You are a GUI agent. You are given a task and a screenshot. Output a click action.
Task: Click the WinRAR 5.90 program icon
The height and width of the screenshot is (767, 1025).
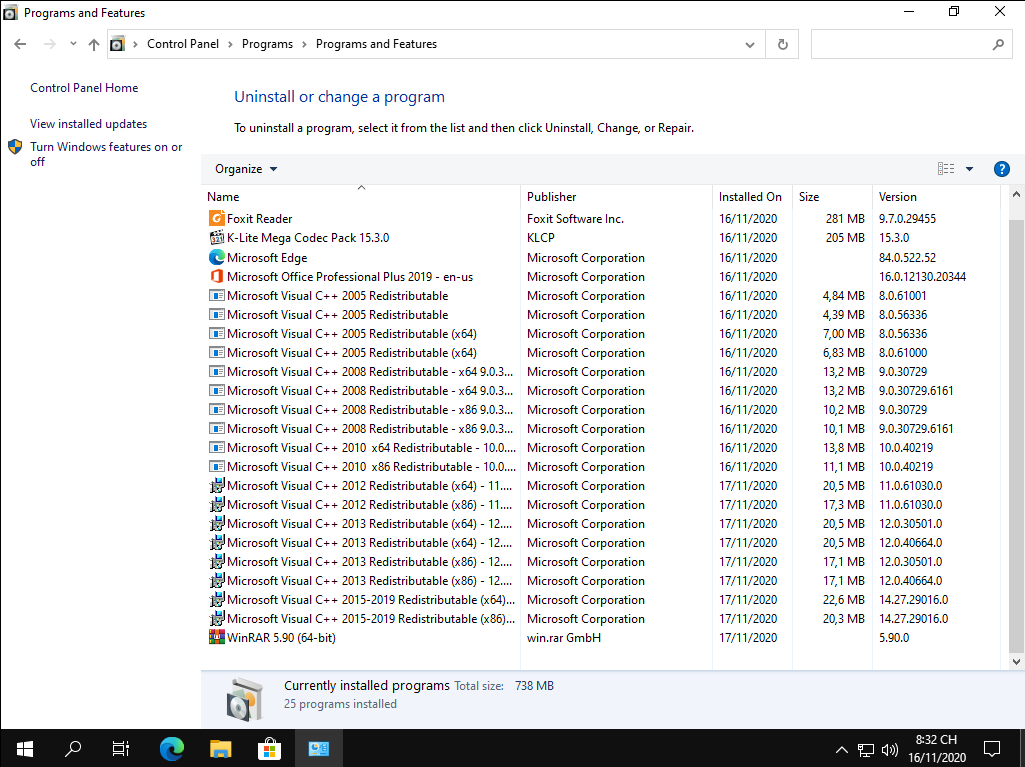[216, 637]
